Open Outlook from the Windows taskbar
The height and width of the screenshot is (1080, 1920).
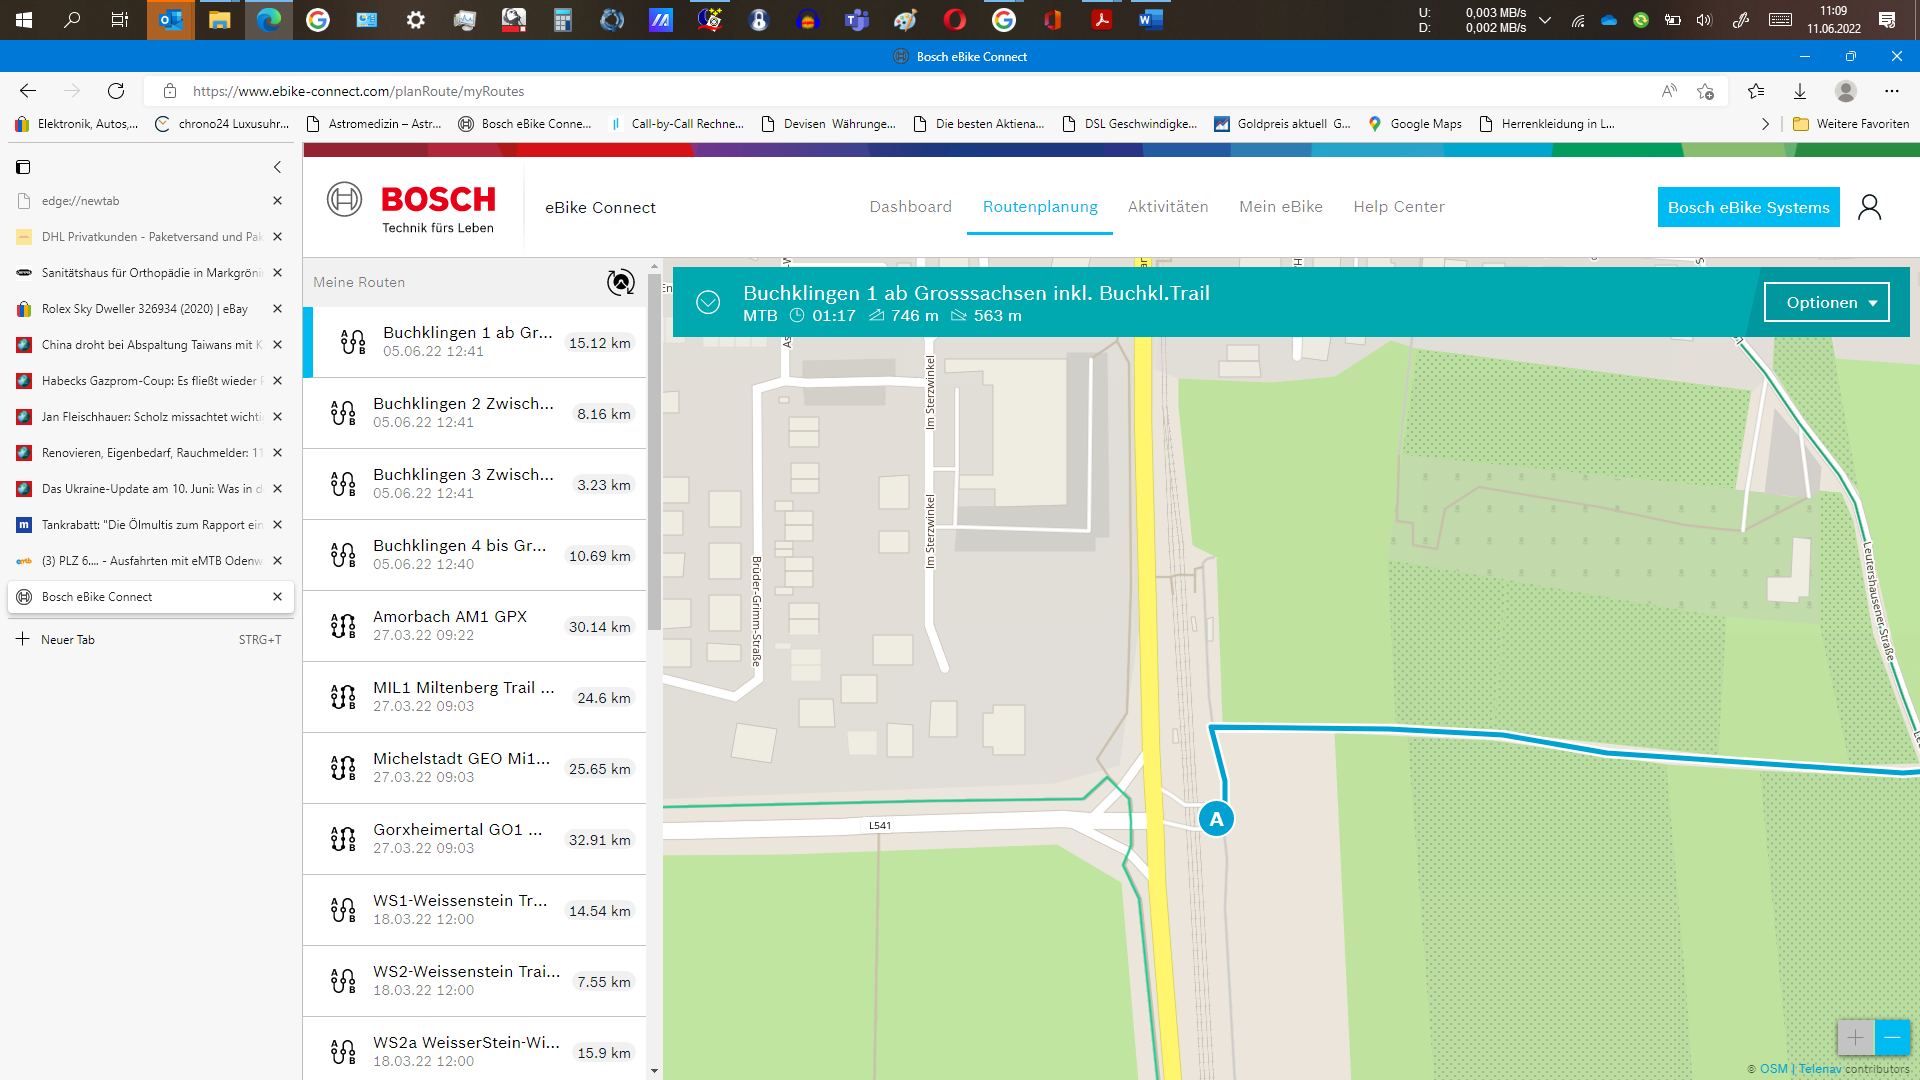pos(171,19)
